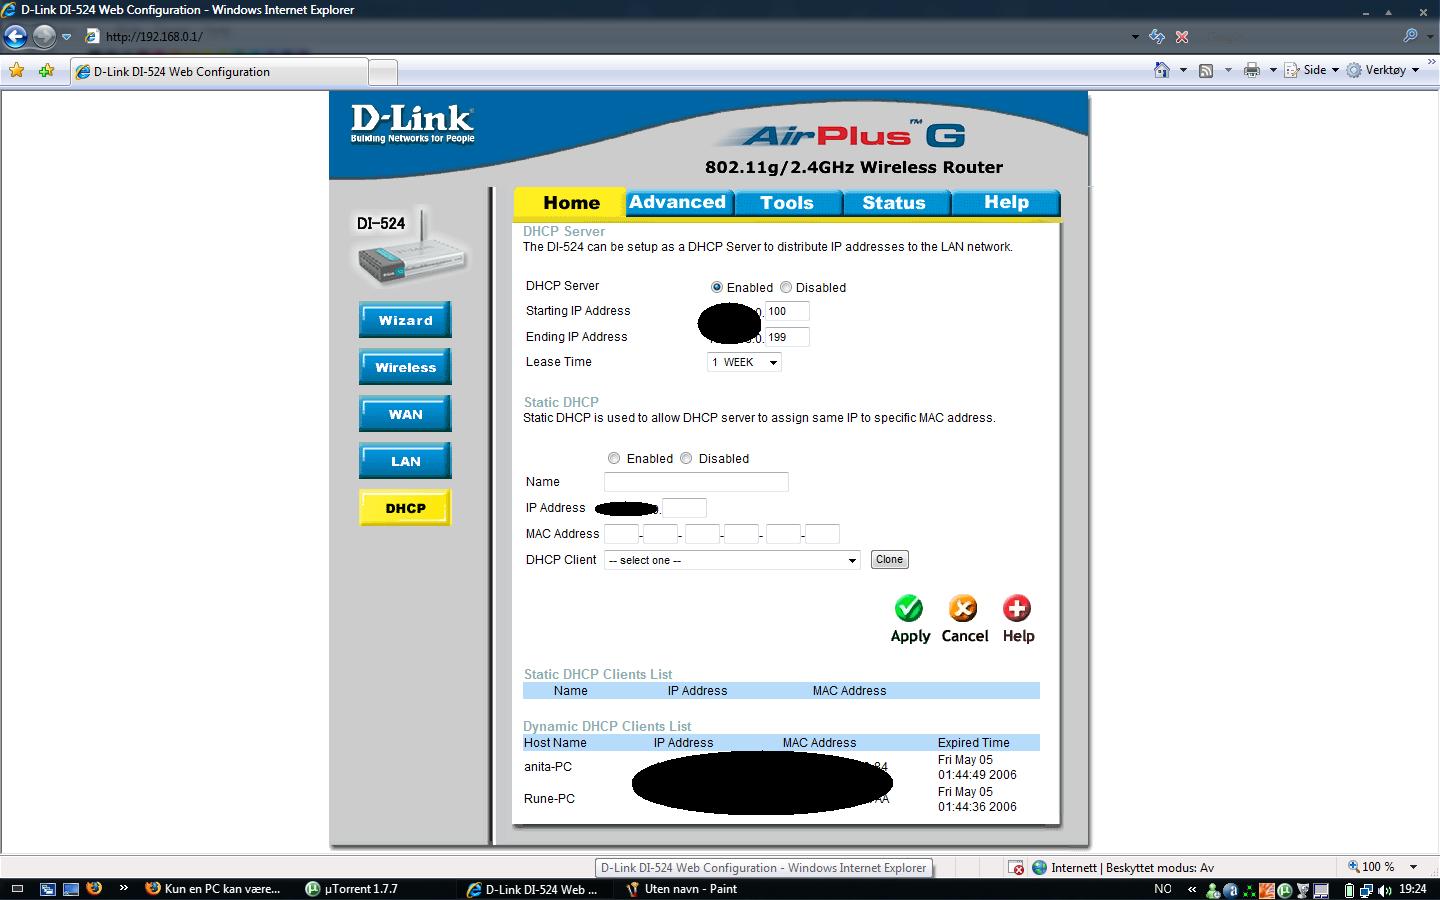
Task: Click the search magnifier icon
Action: coord(1410,36)
